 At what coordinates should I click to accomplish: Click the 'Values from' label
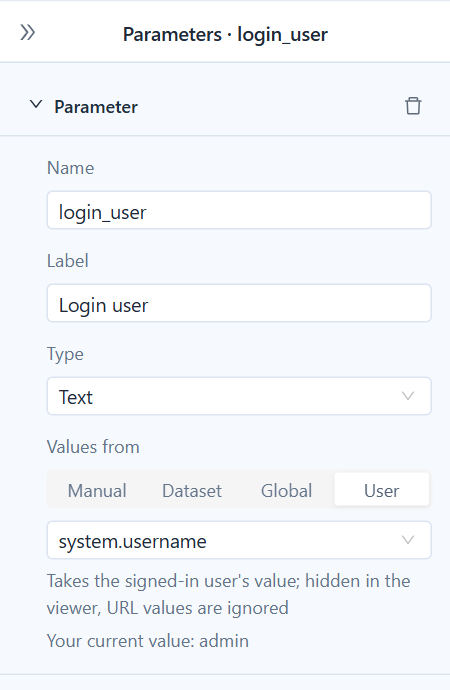click(93, 447)
